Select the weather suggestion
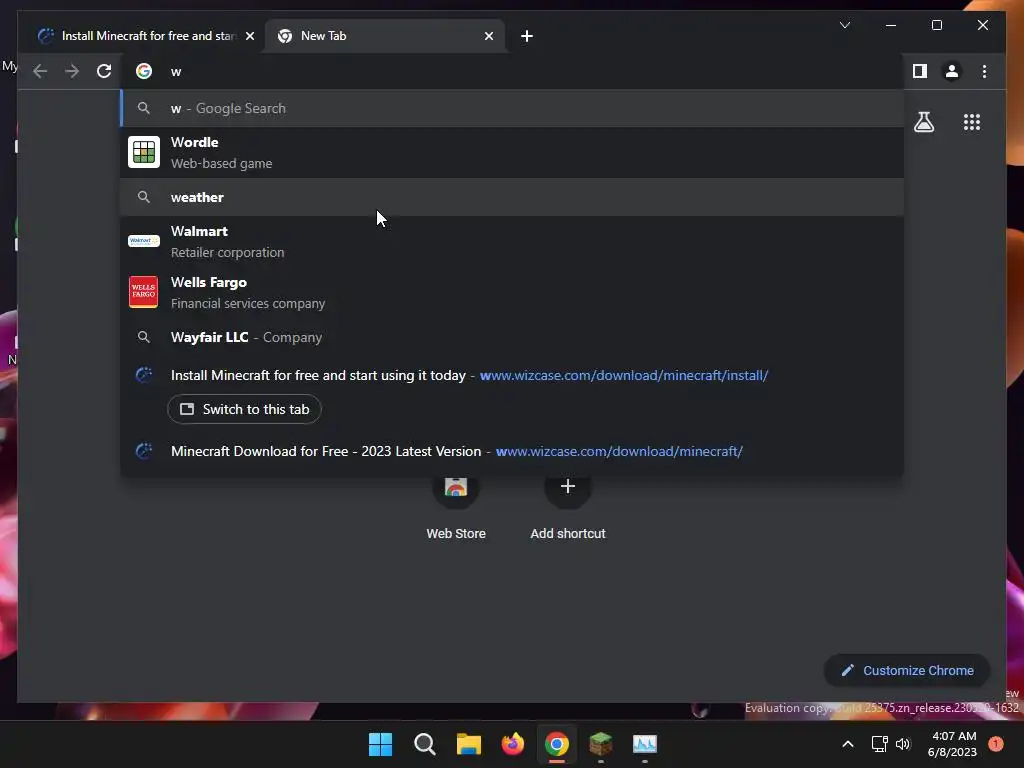Screen dimensions: 1024x768 coord(512,197)
